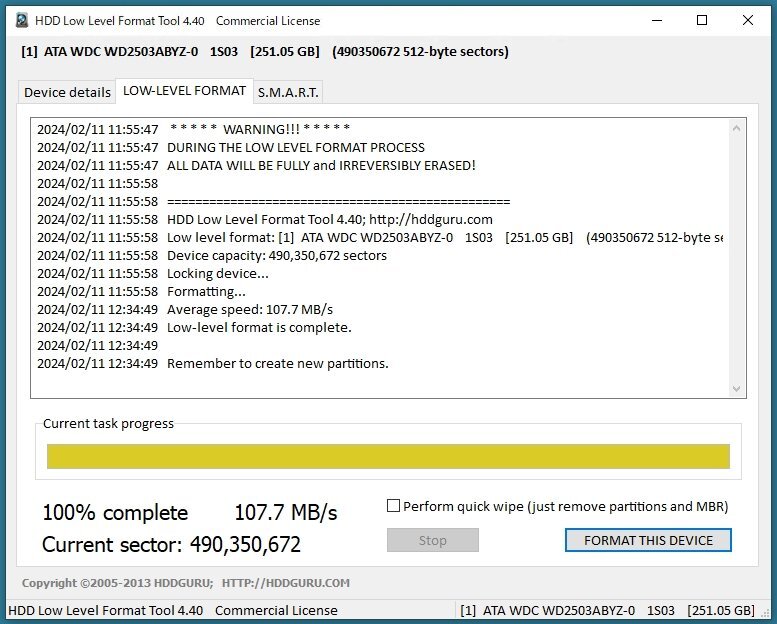Click the device name panel in status bar
Screen dimensions: 777x624
[608, 610]
